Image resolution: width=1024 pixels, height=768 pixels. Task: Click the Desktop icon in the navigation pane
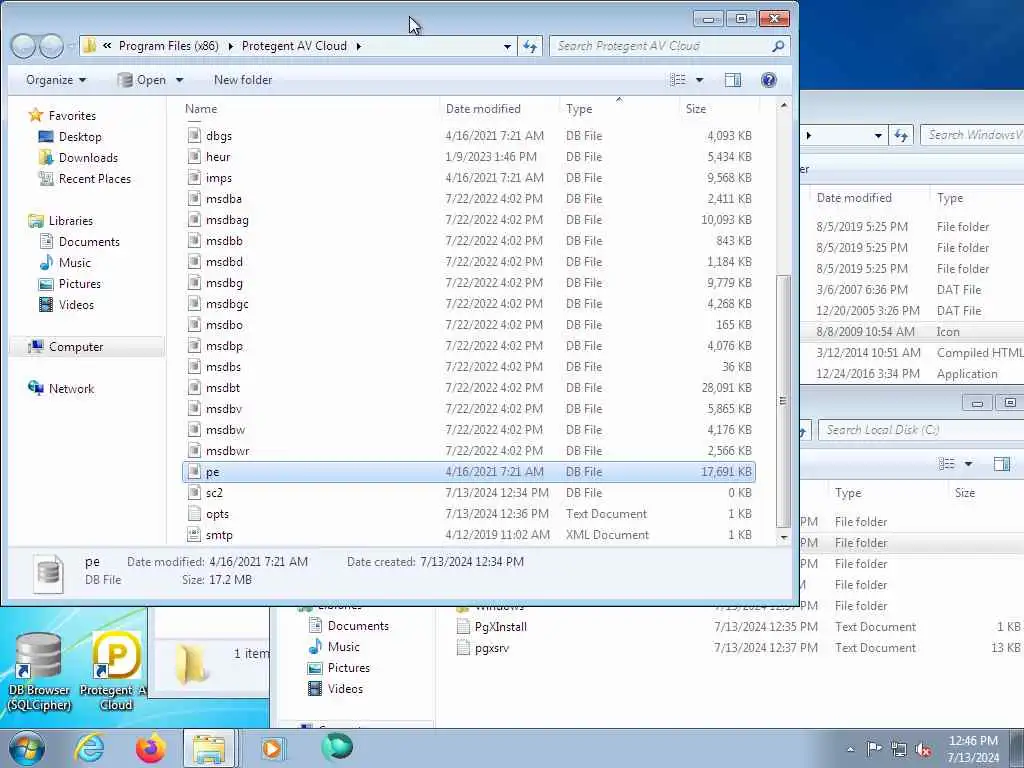point(46,136)
